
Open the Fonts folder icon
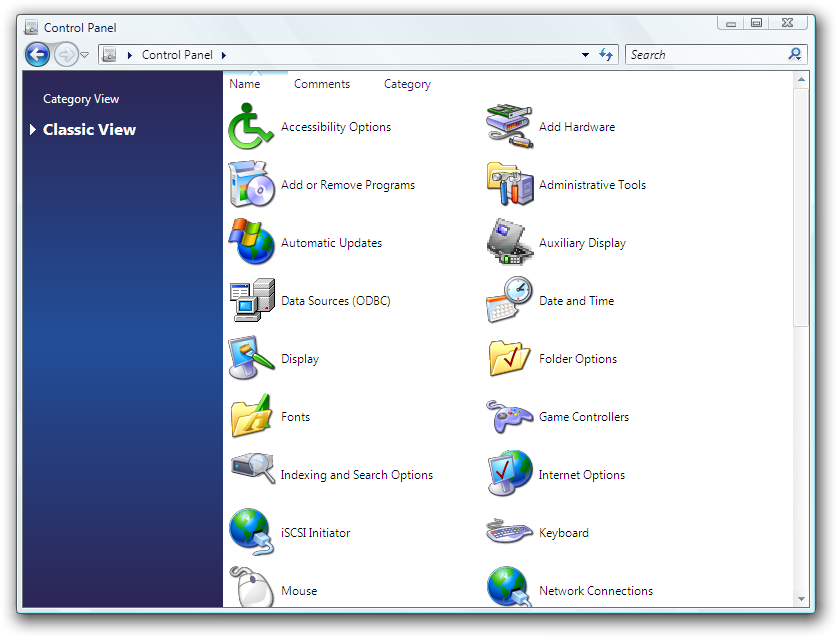(x=251, y=417)
